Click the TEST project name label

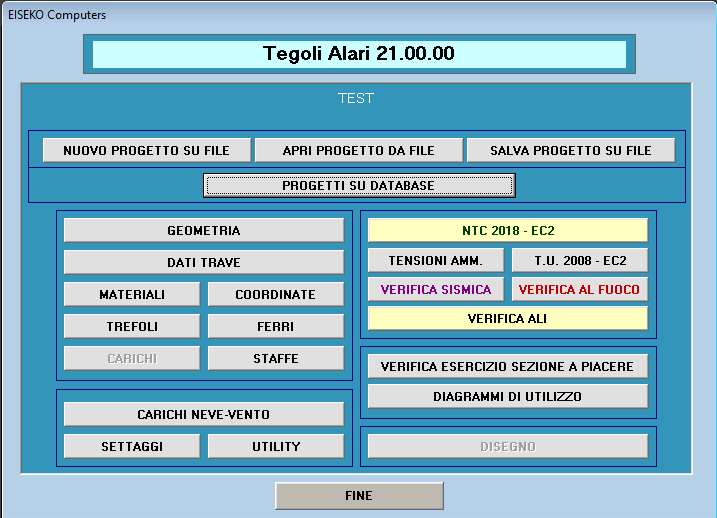click(x=356, y=98)
